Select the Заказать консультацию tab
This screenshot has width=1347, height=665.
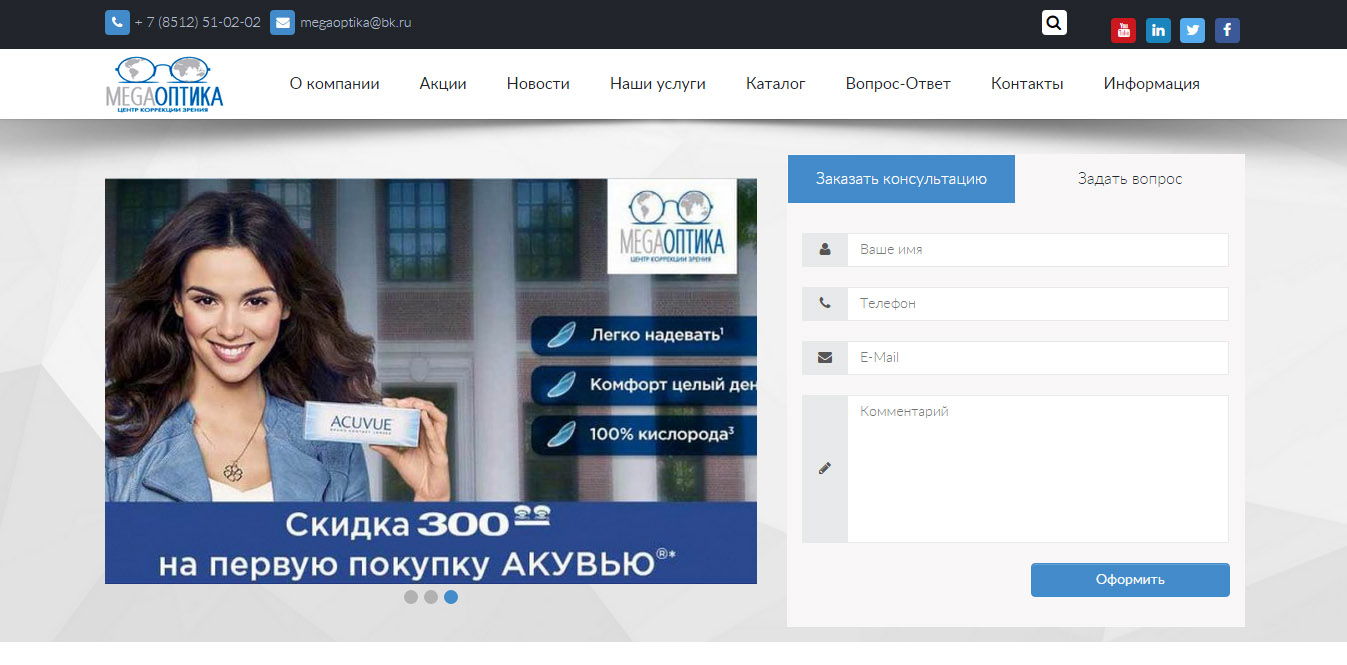tap(901, 179)
